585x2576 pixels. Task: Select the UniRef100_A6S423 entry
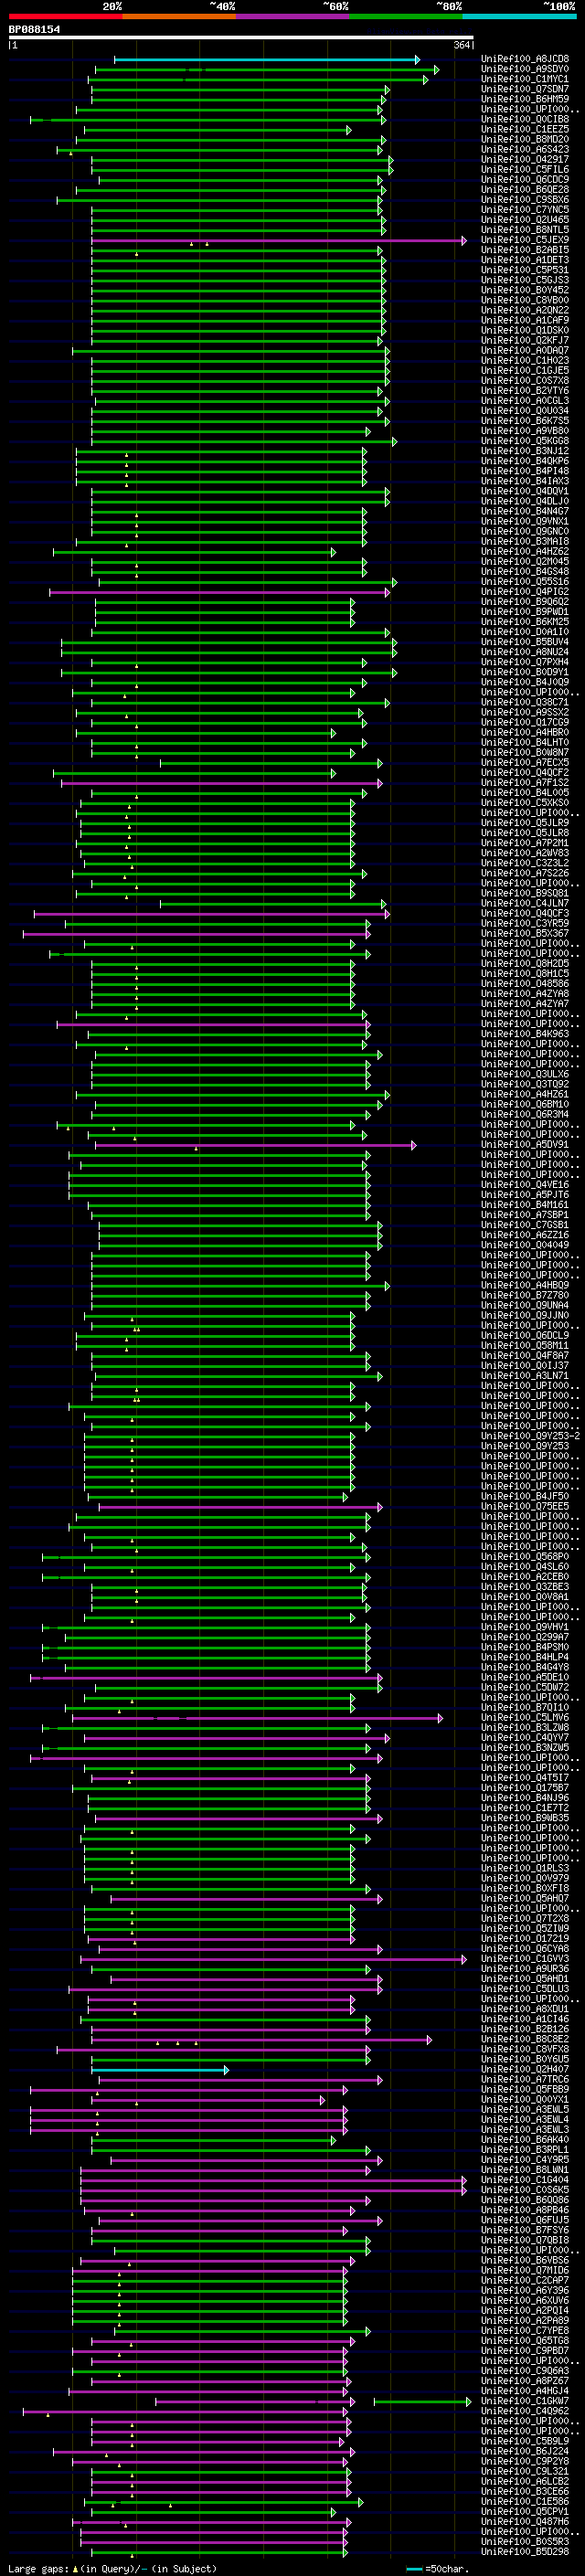point(525,150)
